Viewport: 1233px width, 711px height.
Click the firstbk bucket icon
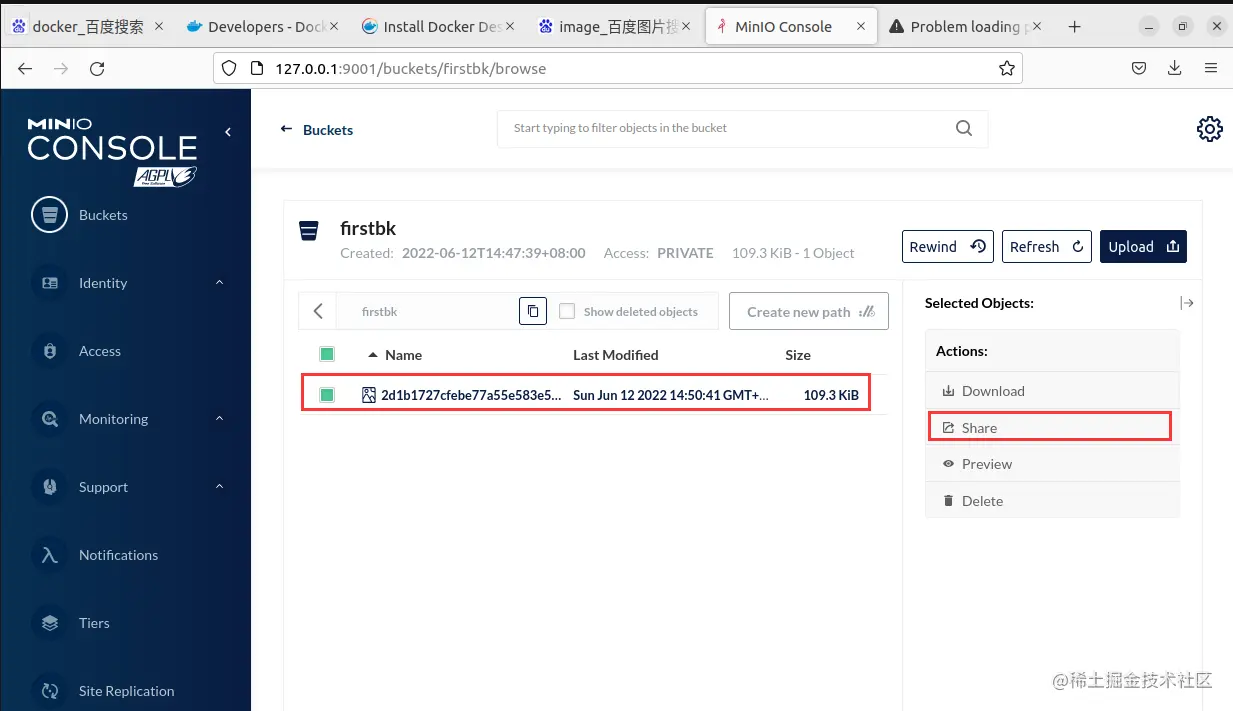tap(310, 231)
